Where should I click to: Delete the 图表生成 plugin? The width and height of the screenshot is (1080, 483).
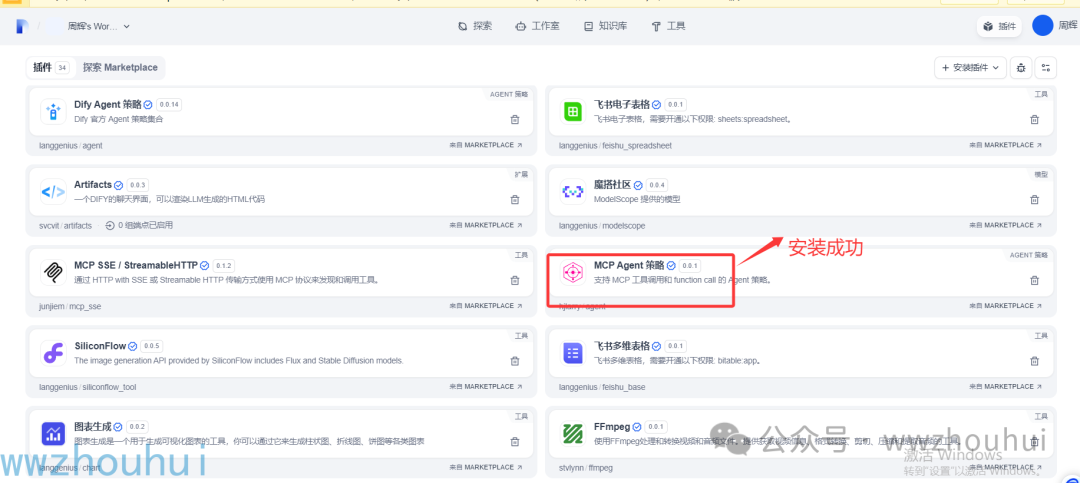(515, 442)
